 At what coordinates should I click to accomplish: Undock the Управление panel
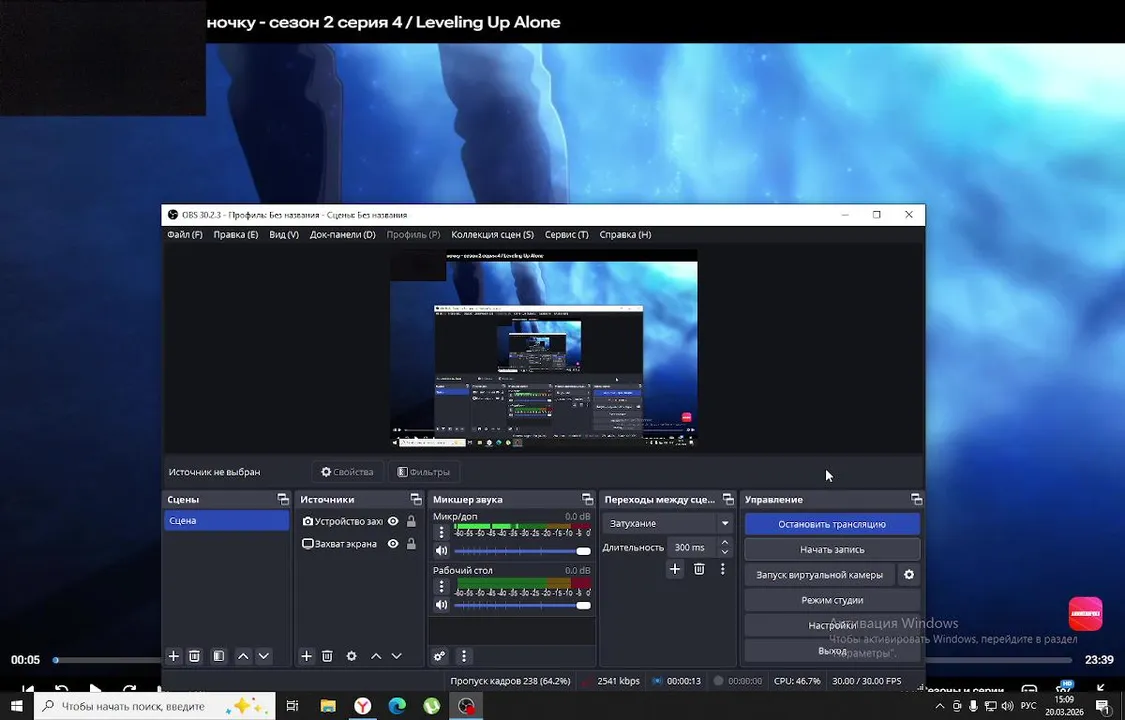[916, 499]
